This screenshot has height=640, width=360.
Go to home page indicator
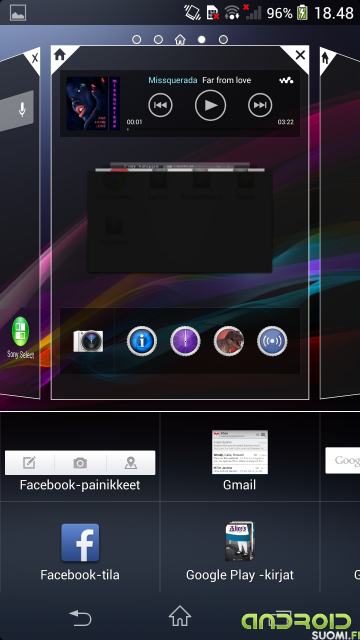180,40
